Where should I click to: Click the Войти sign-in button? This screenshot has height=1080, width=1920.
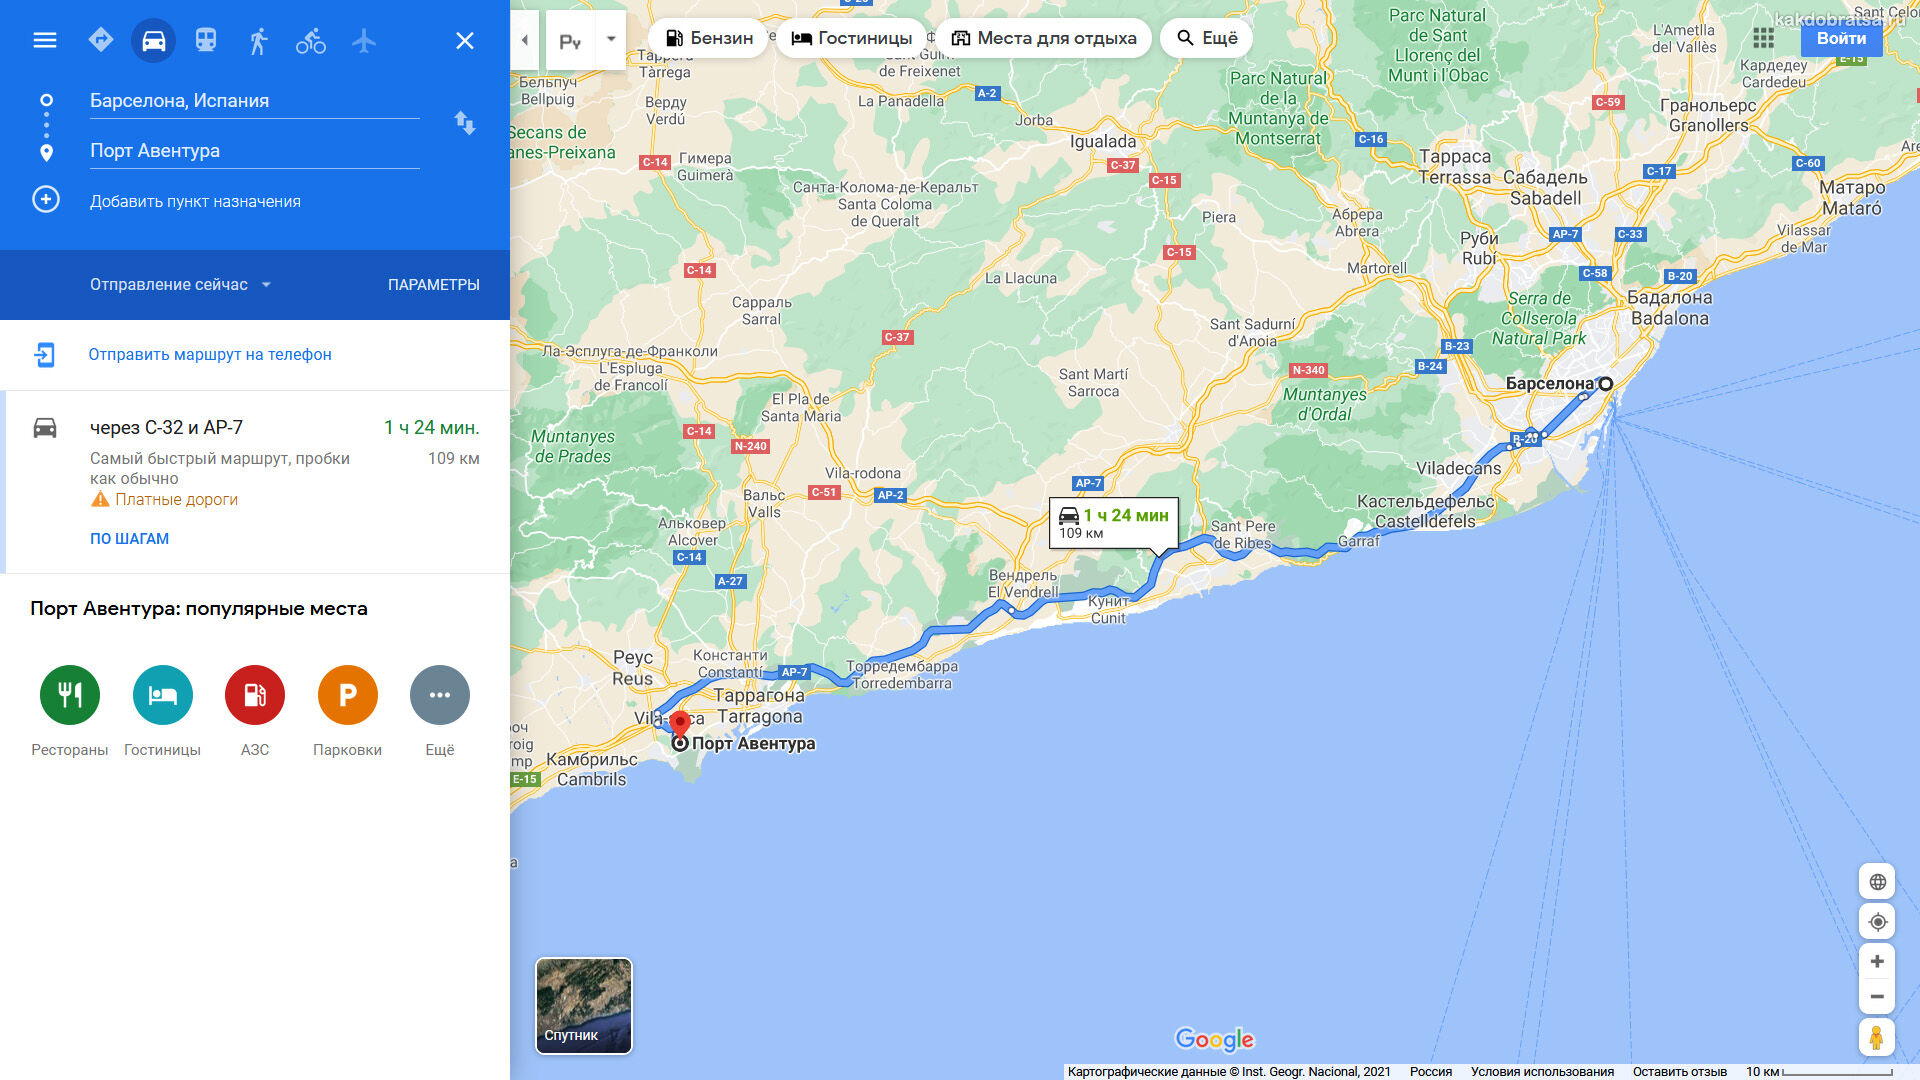pos(1841,38)
